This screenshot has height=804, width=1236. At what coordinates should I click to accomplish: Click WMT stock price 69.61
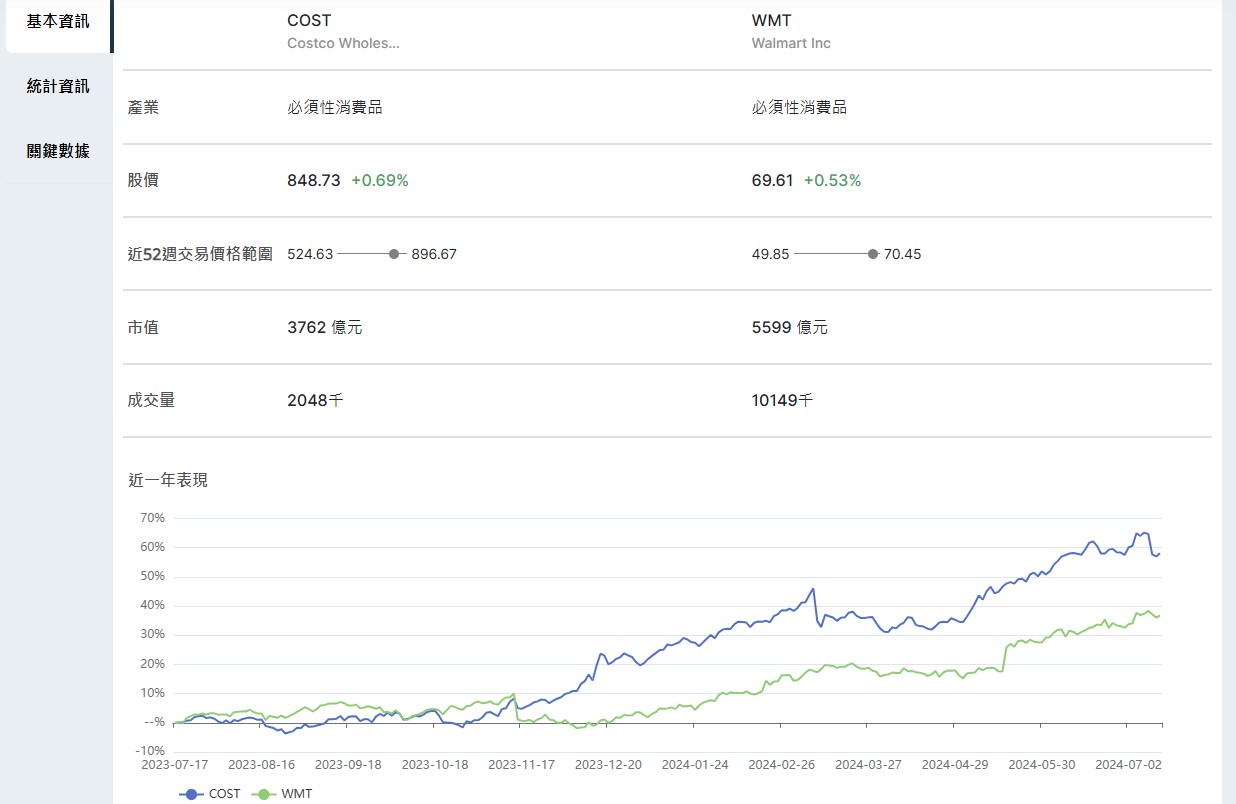tap(773, 181)
